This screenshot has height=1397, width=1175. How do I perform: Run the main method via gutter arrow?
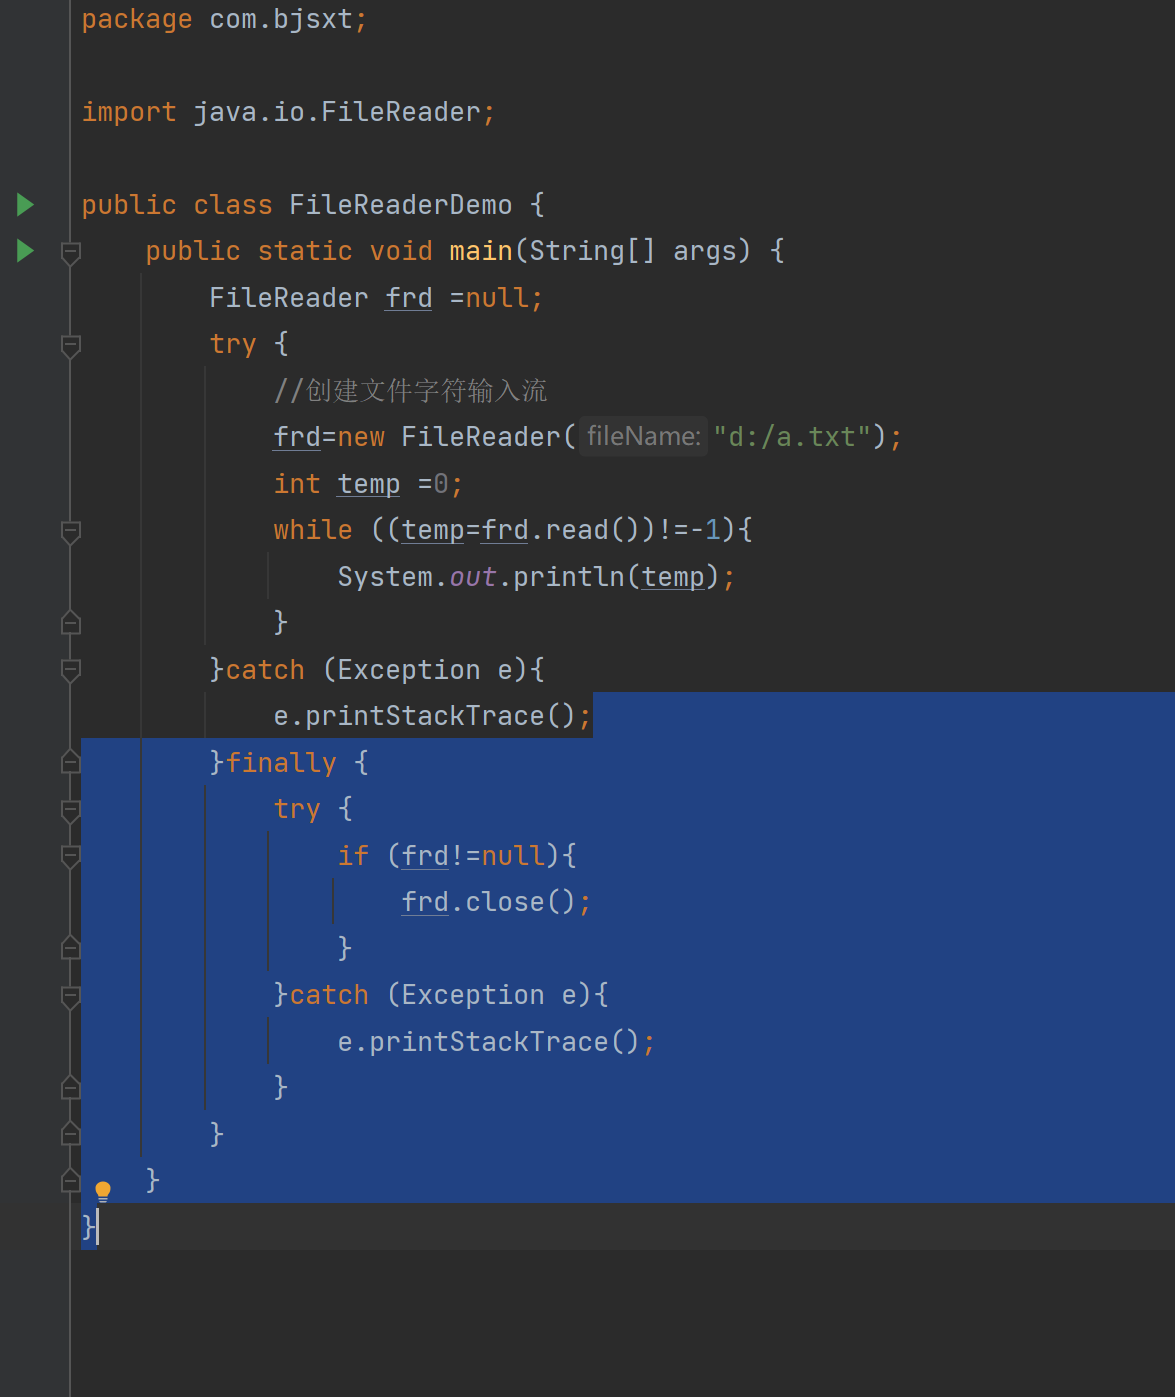pos(26,251)
